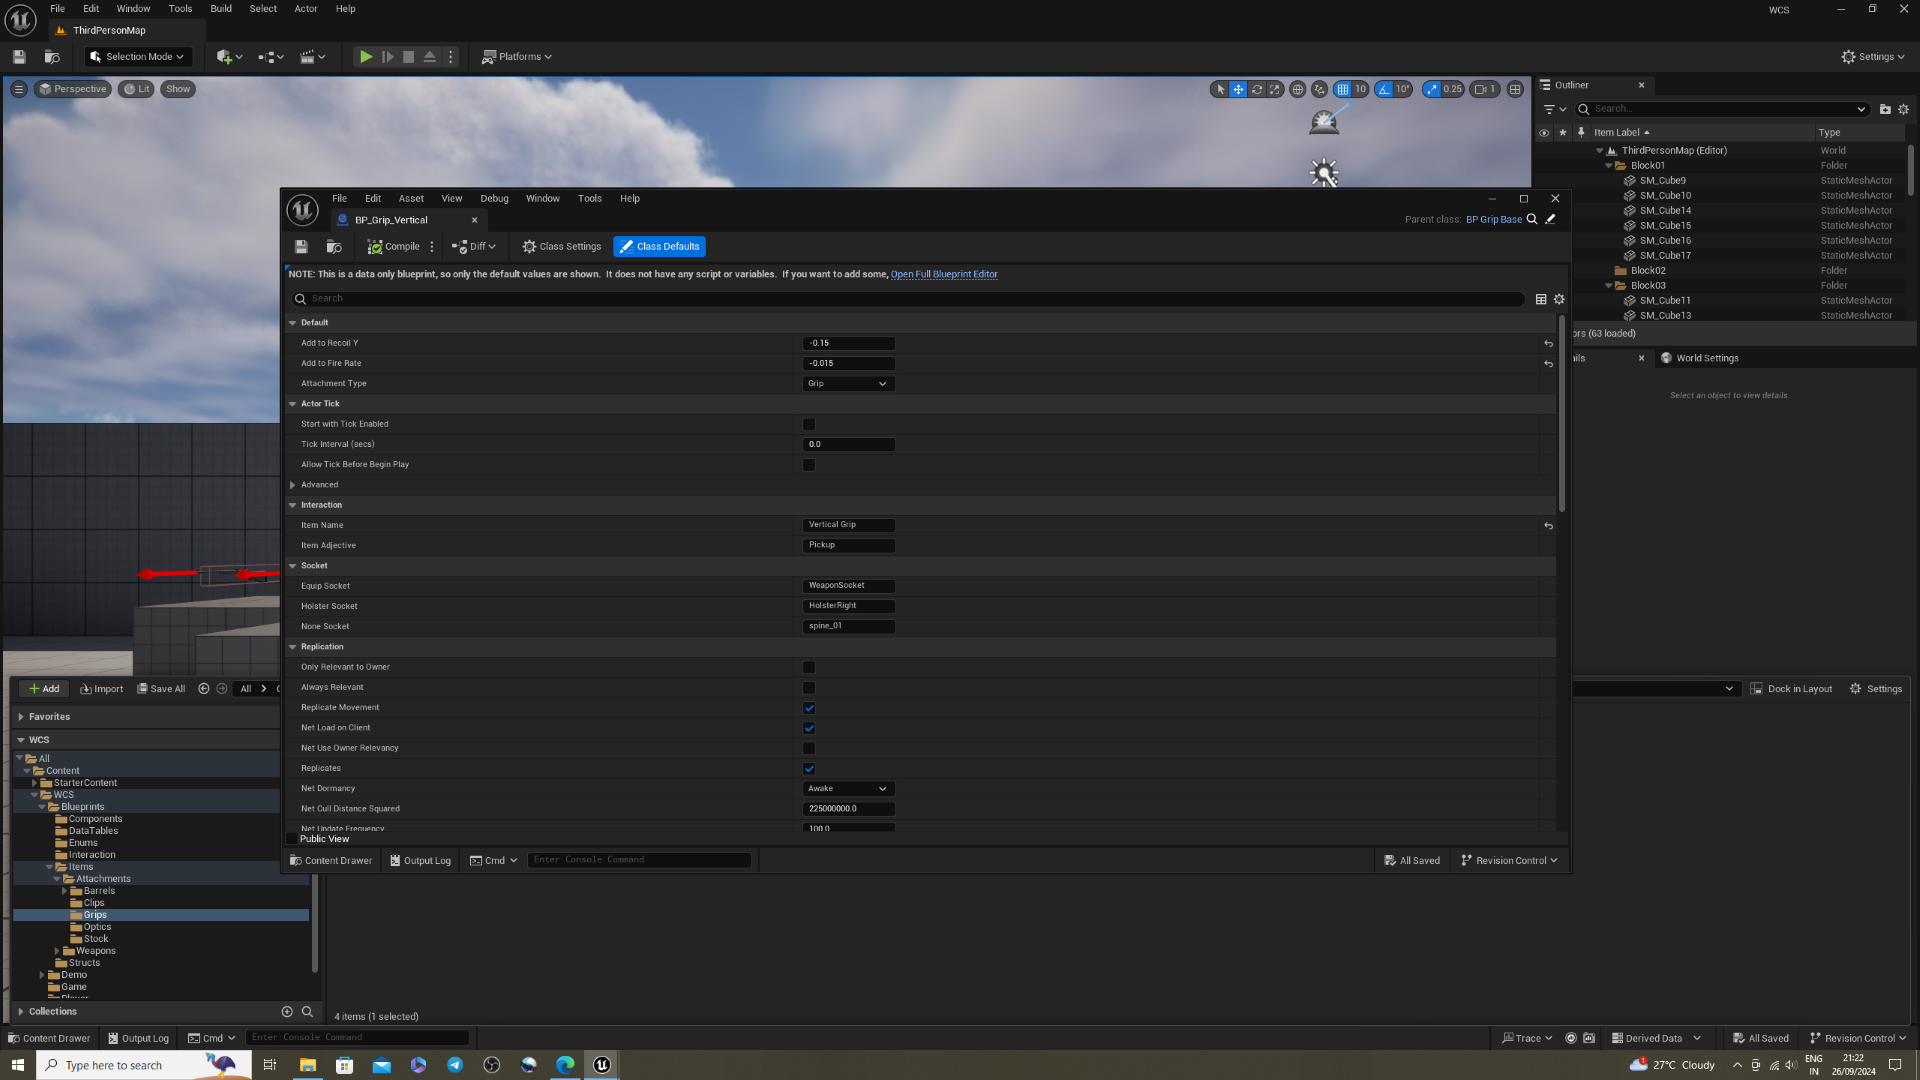
Task: Collapse the Interaction section
Action: [293, 505]
